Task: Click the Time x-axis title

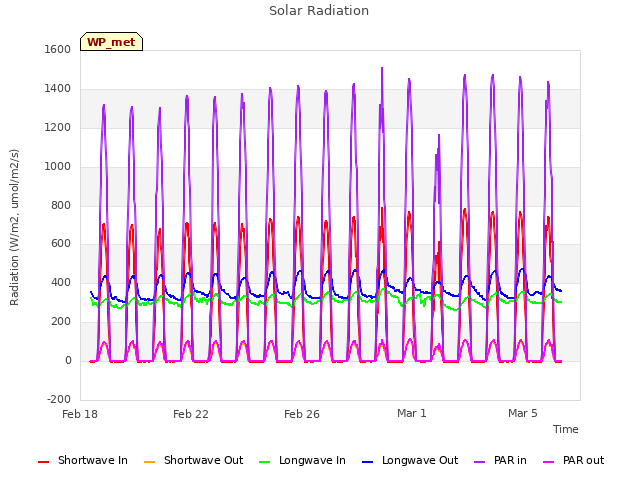Action: pos(565,429)
